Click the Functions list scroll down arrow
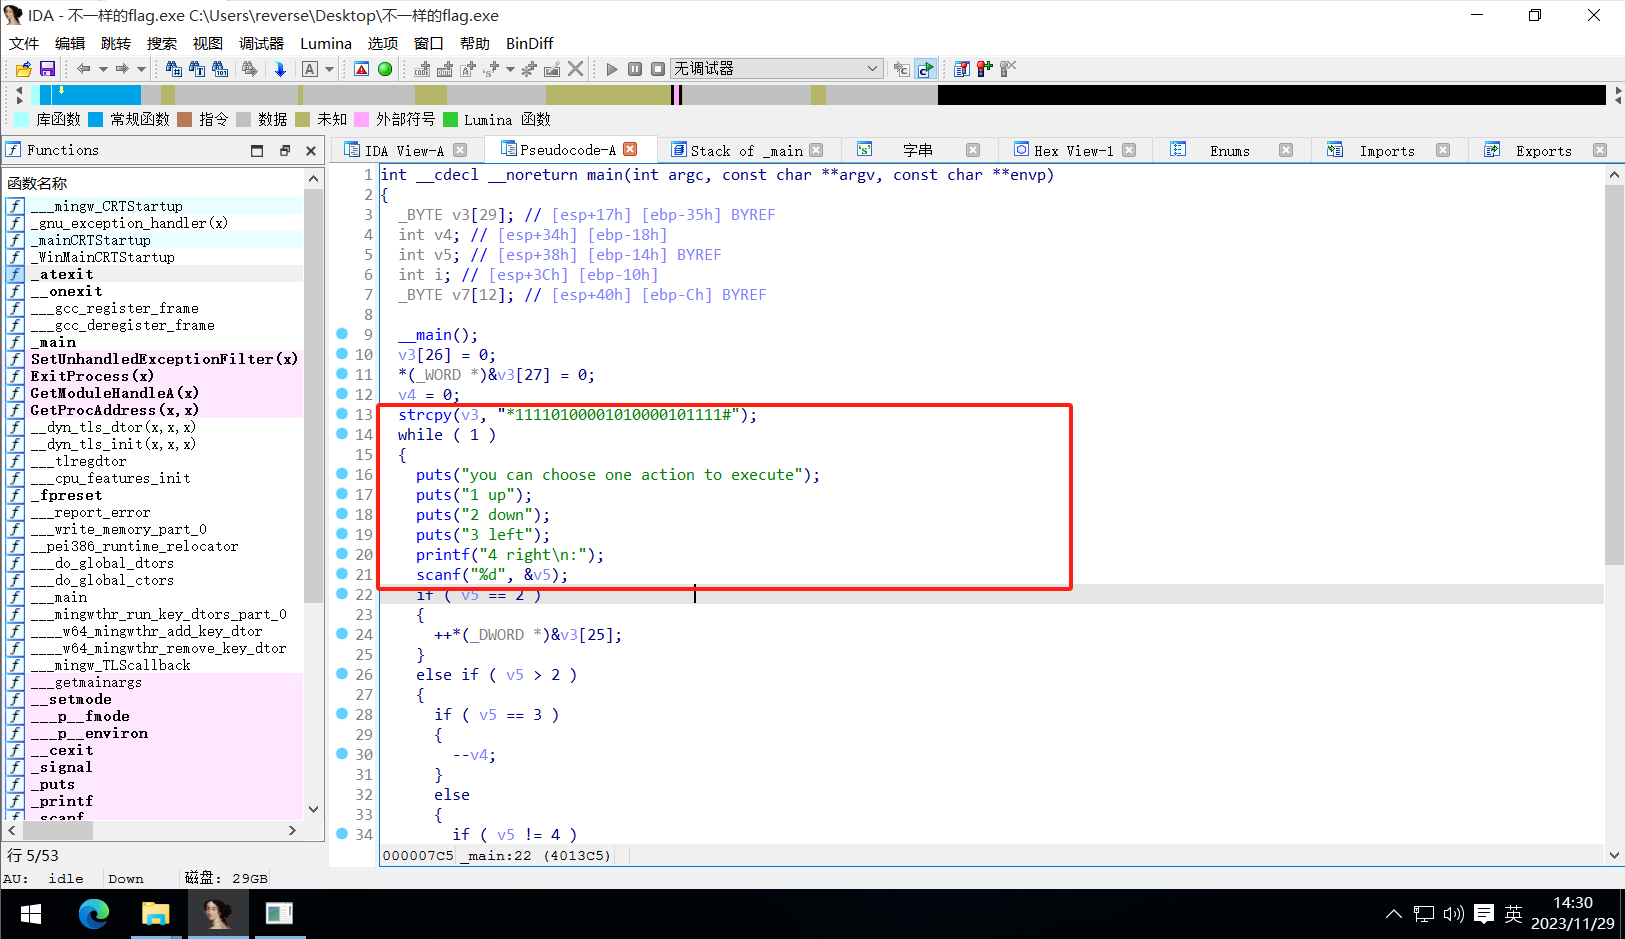The width and height of the screenshot is (1625, 939). (314, 809)
